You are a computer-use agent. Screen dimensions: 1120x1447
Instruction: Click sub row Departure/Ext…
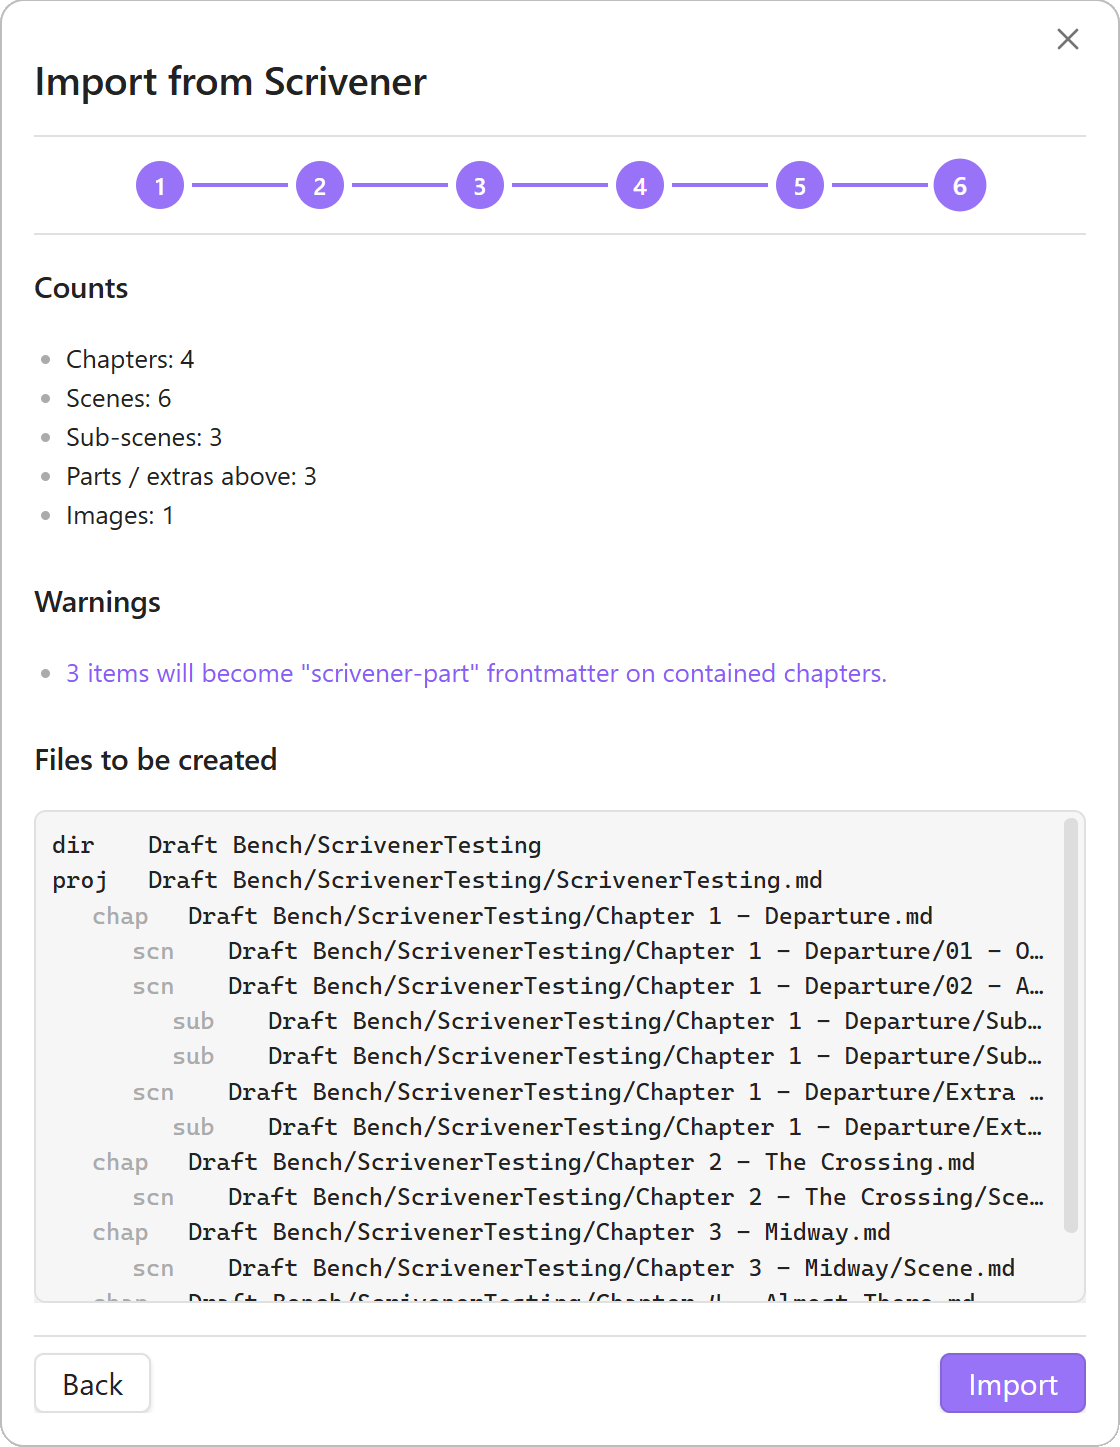608,1127
